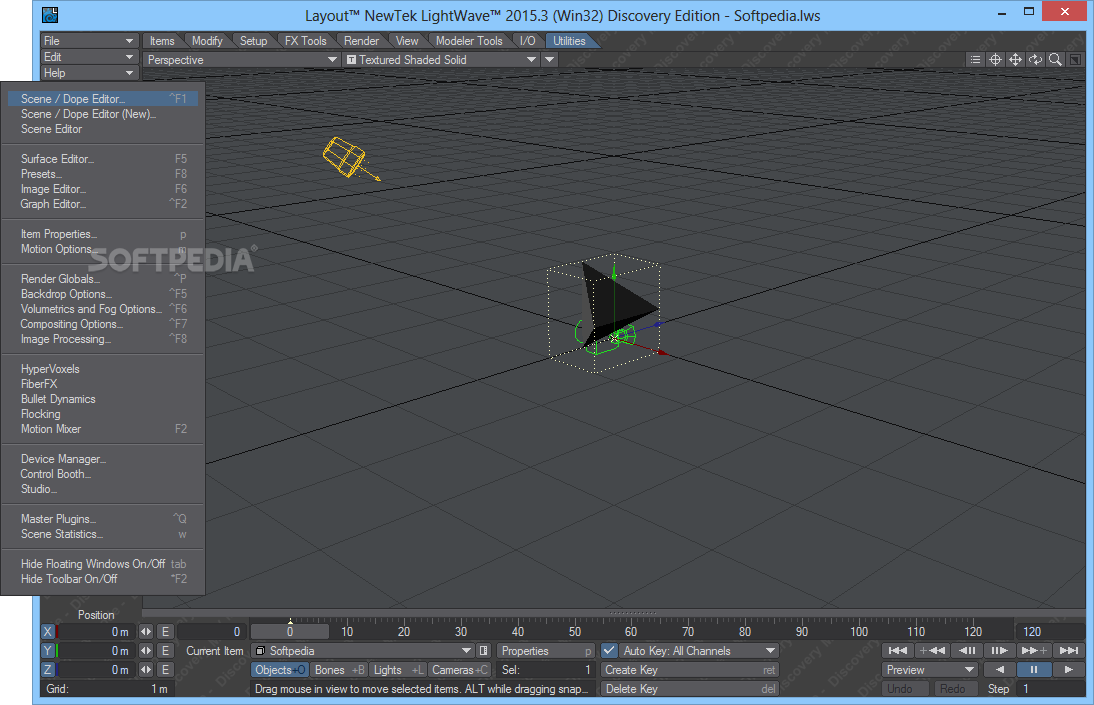Switch selection mode to Cameras
Screen dimensions: 1094x705
[x=460, y=669]
